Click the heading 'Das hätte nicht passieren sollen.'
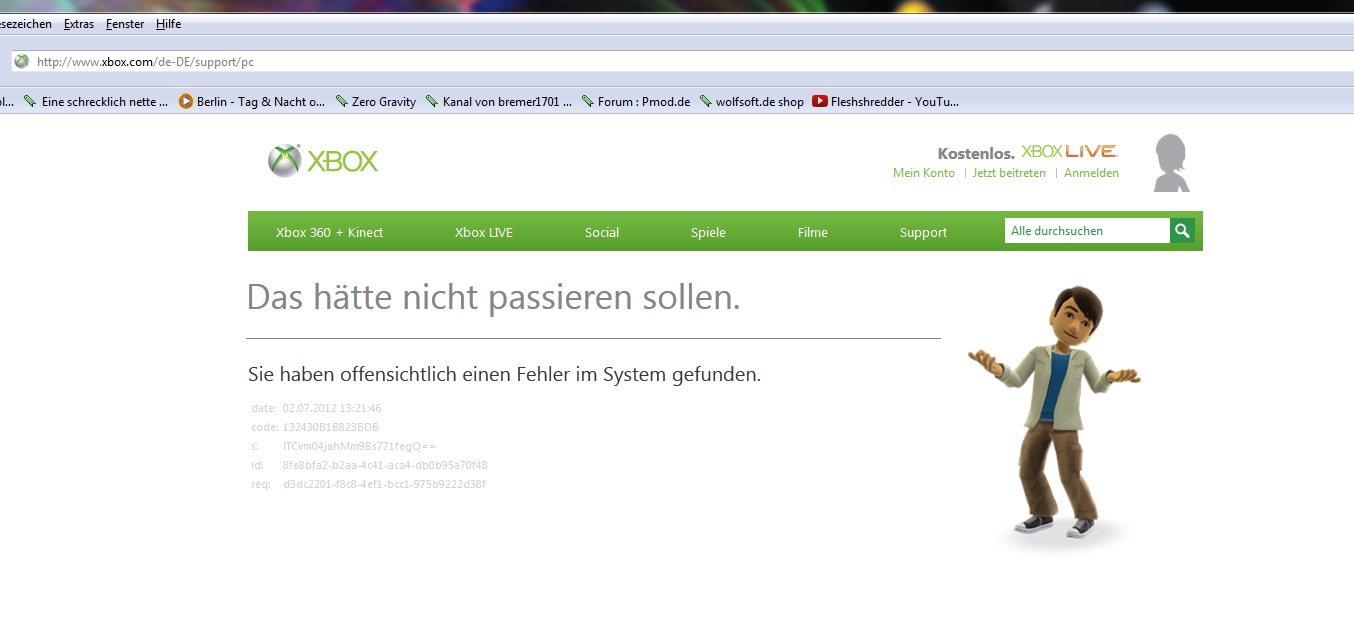 (494, 297)
